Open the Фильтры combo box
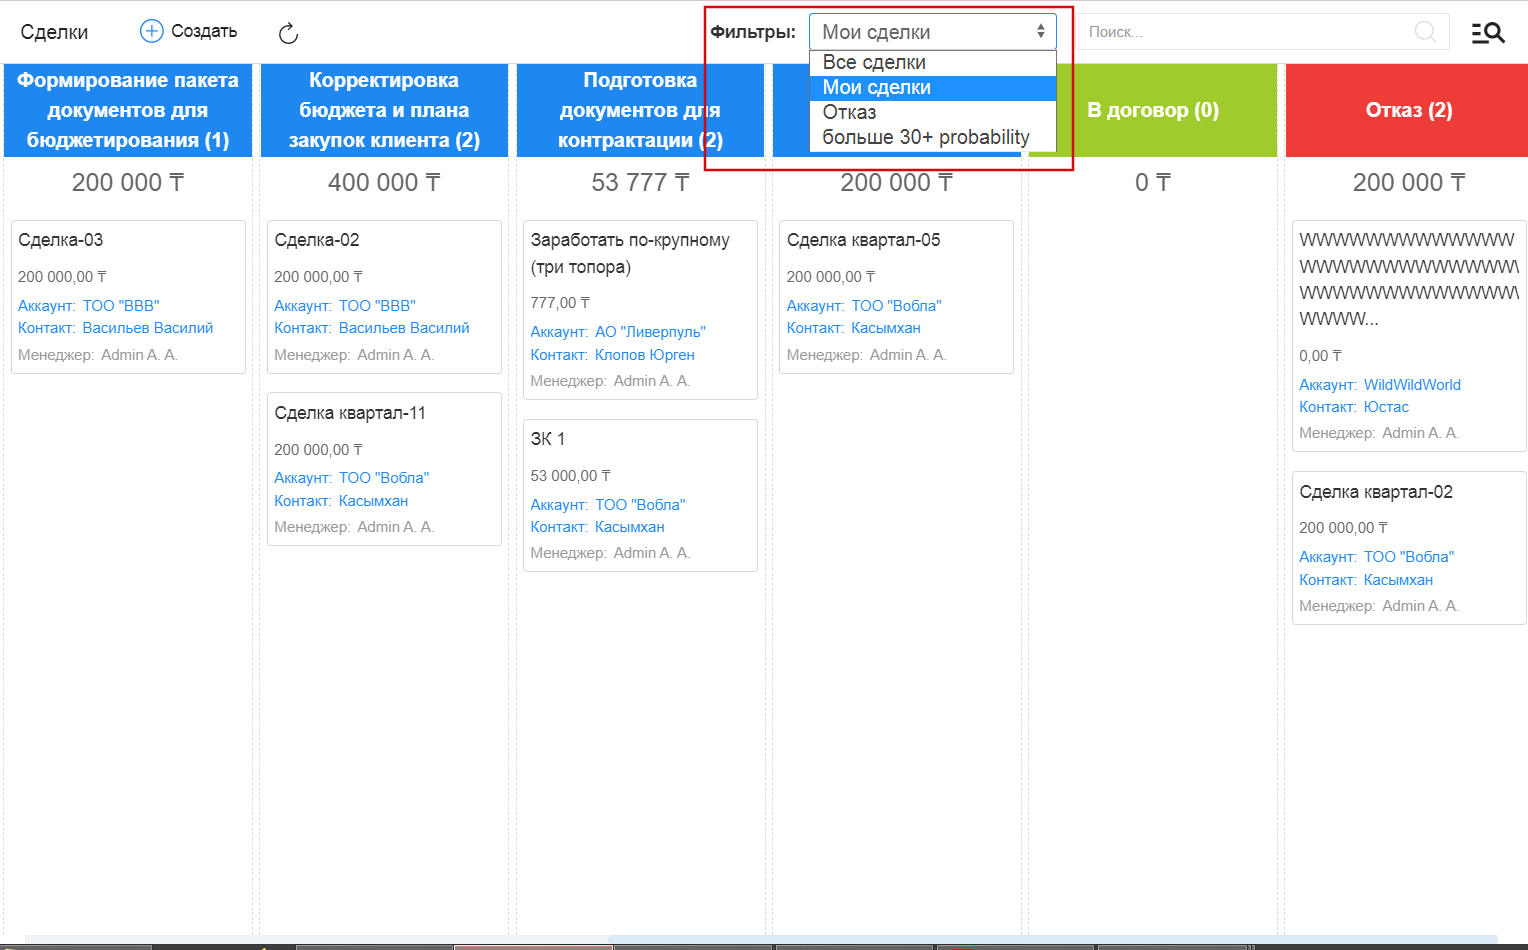 932,32
